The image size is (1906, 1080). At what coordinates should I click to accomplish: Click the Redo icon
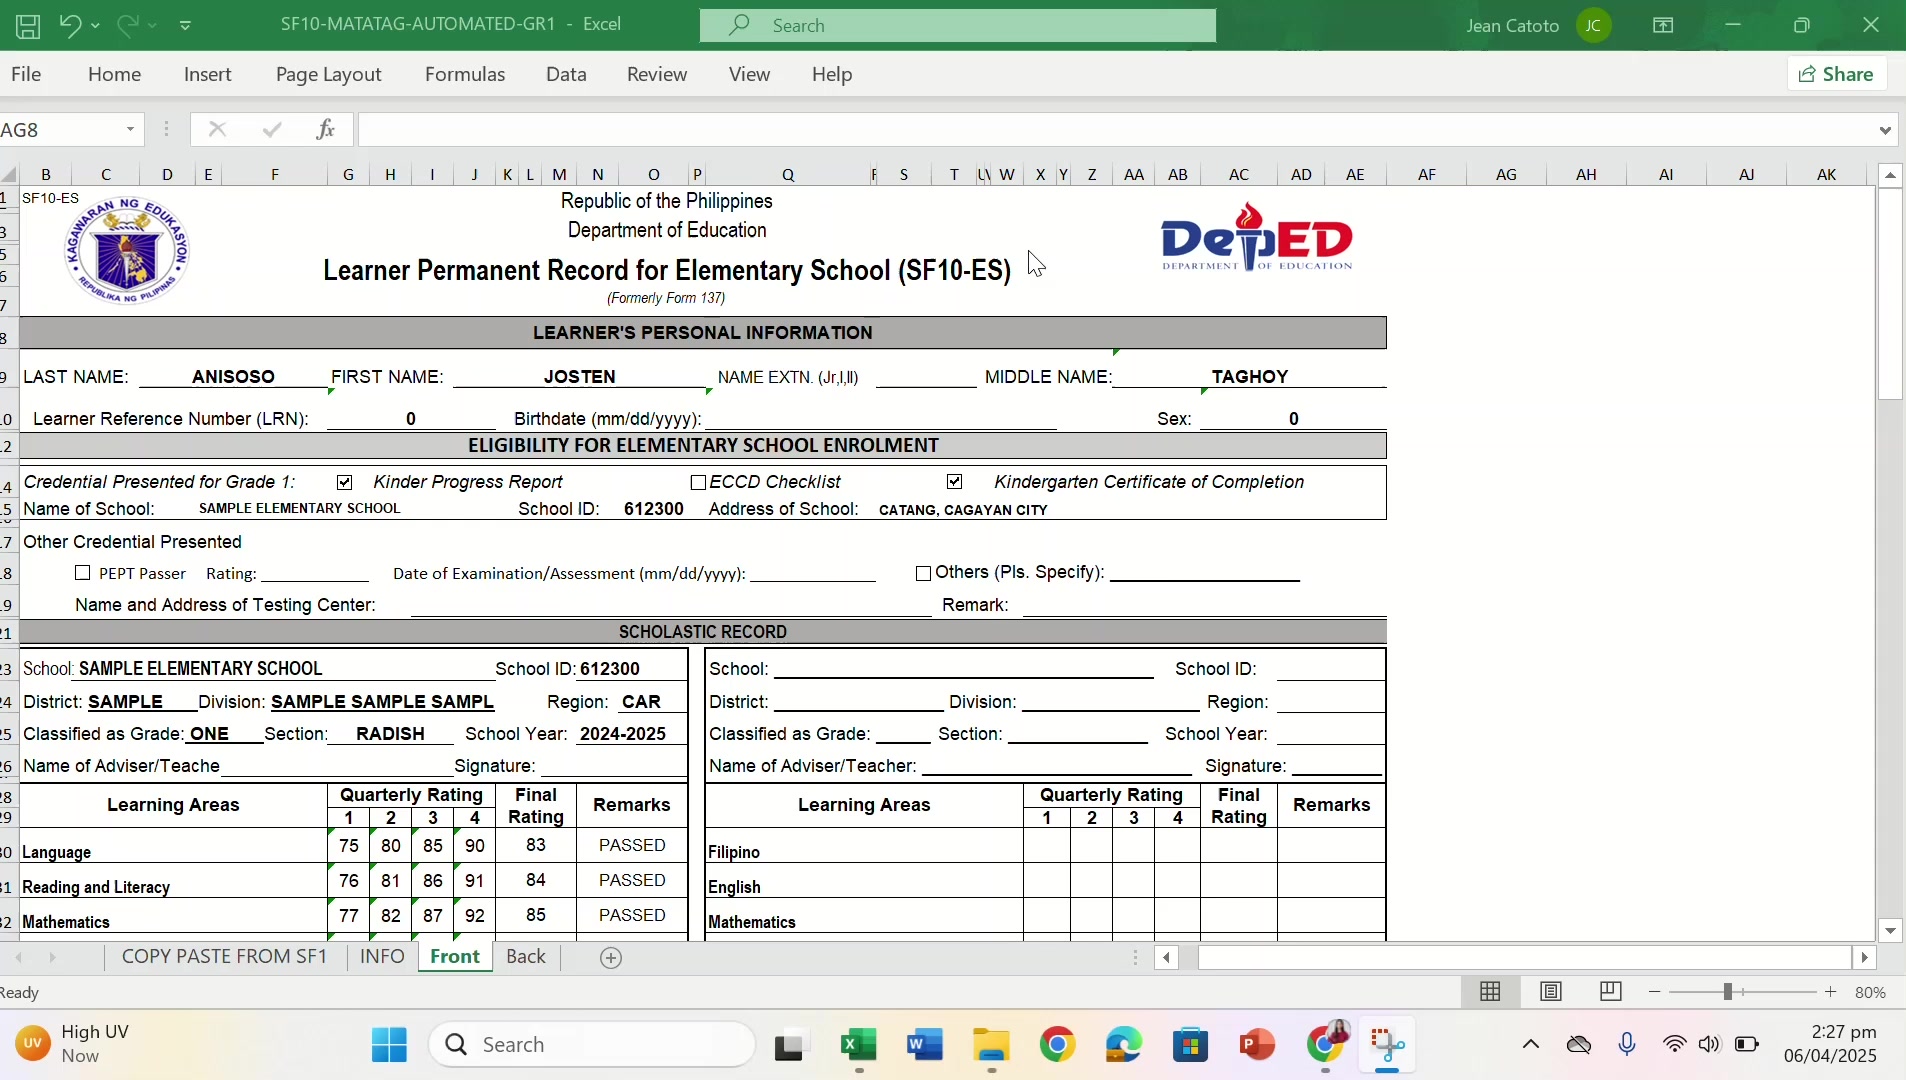point(127,25)
